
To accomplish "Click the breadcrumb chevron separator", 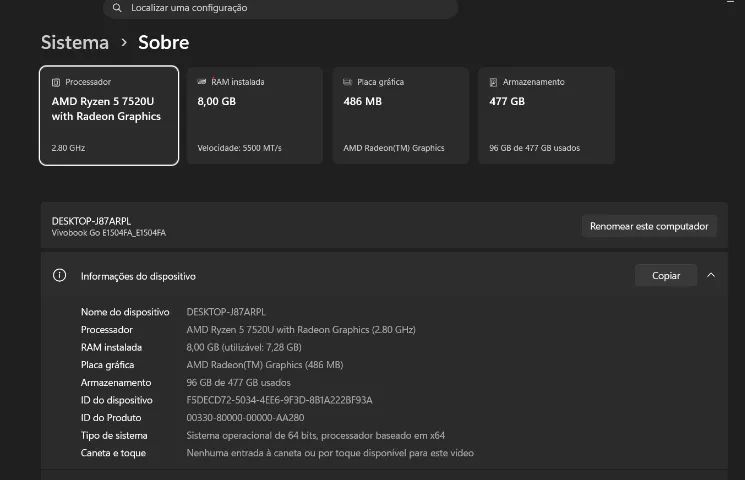I will tap(124, 42).
